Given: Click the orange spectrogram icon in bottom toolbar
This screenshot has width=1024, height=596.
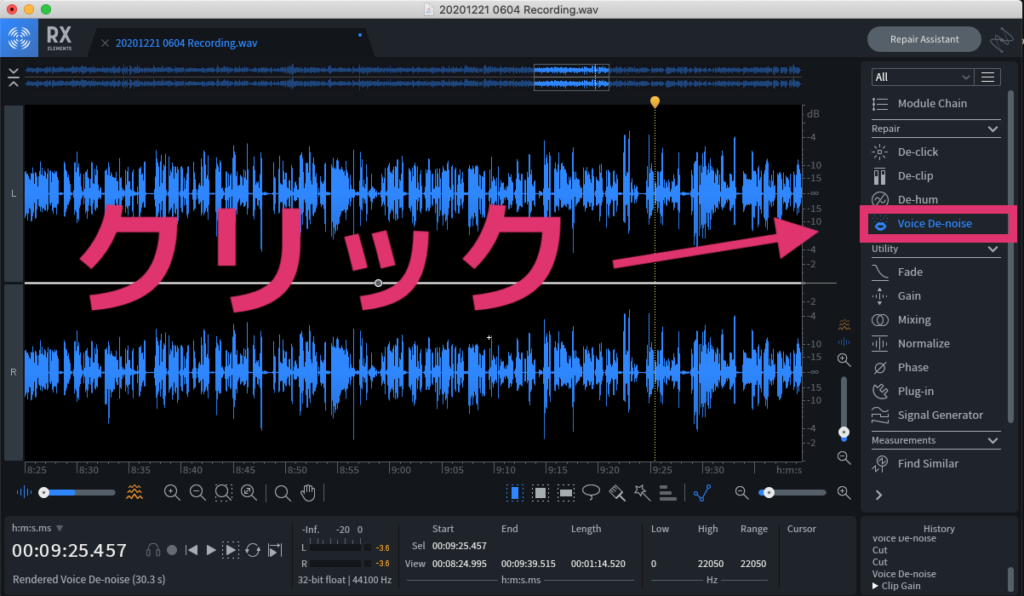Looking at the screenshot, I should 135,492.
